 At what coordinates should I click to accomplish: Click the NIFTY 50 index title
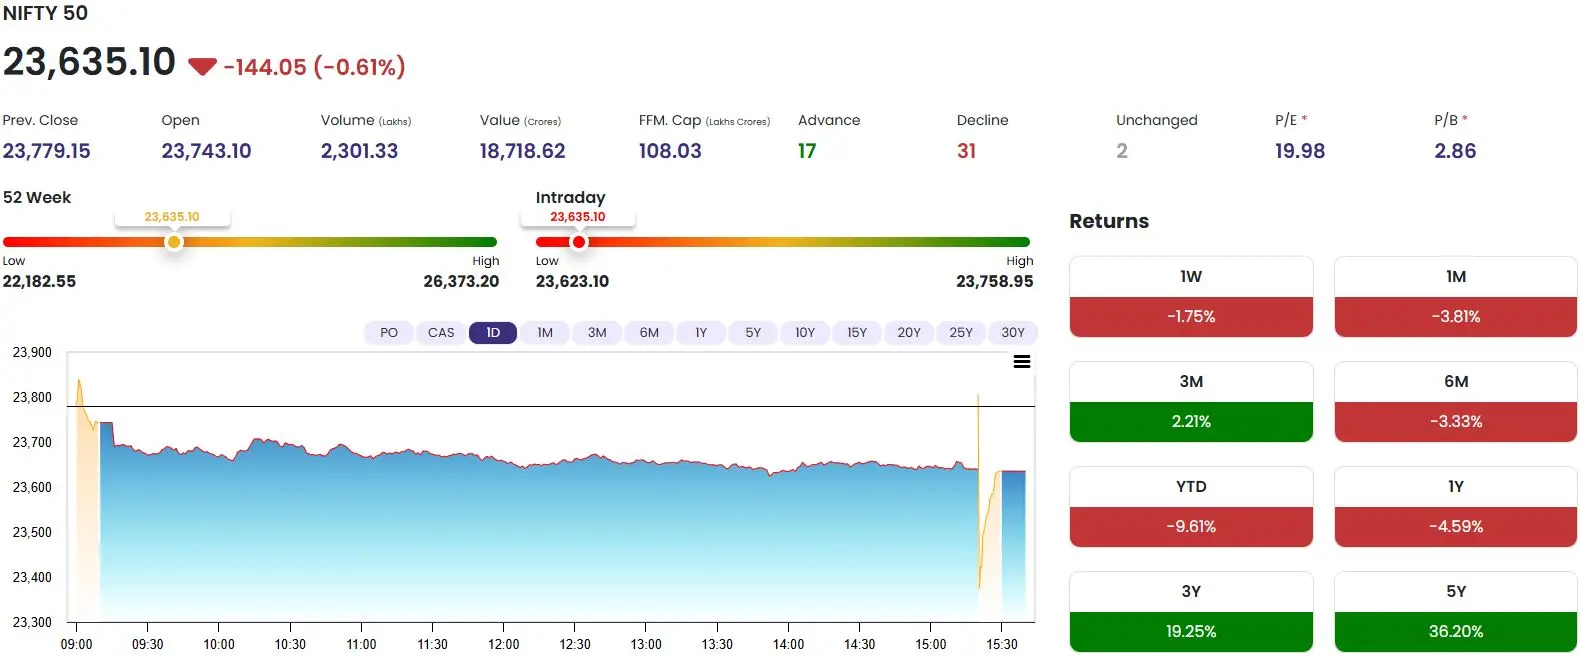45,13
